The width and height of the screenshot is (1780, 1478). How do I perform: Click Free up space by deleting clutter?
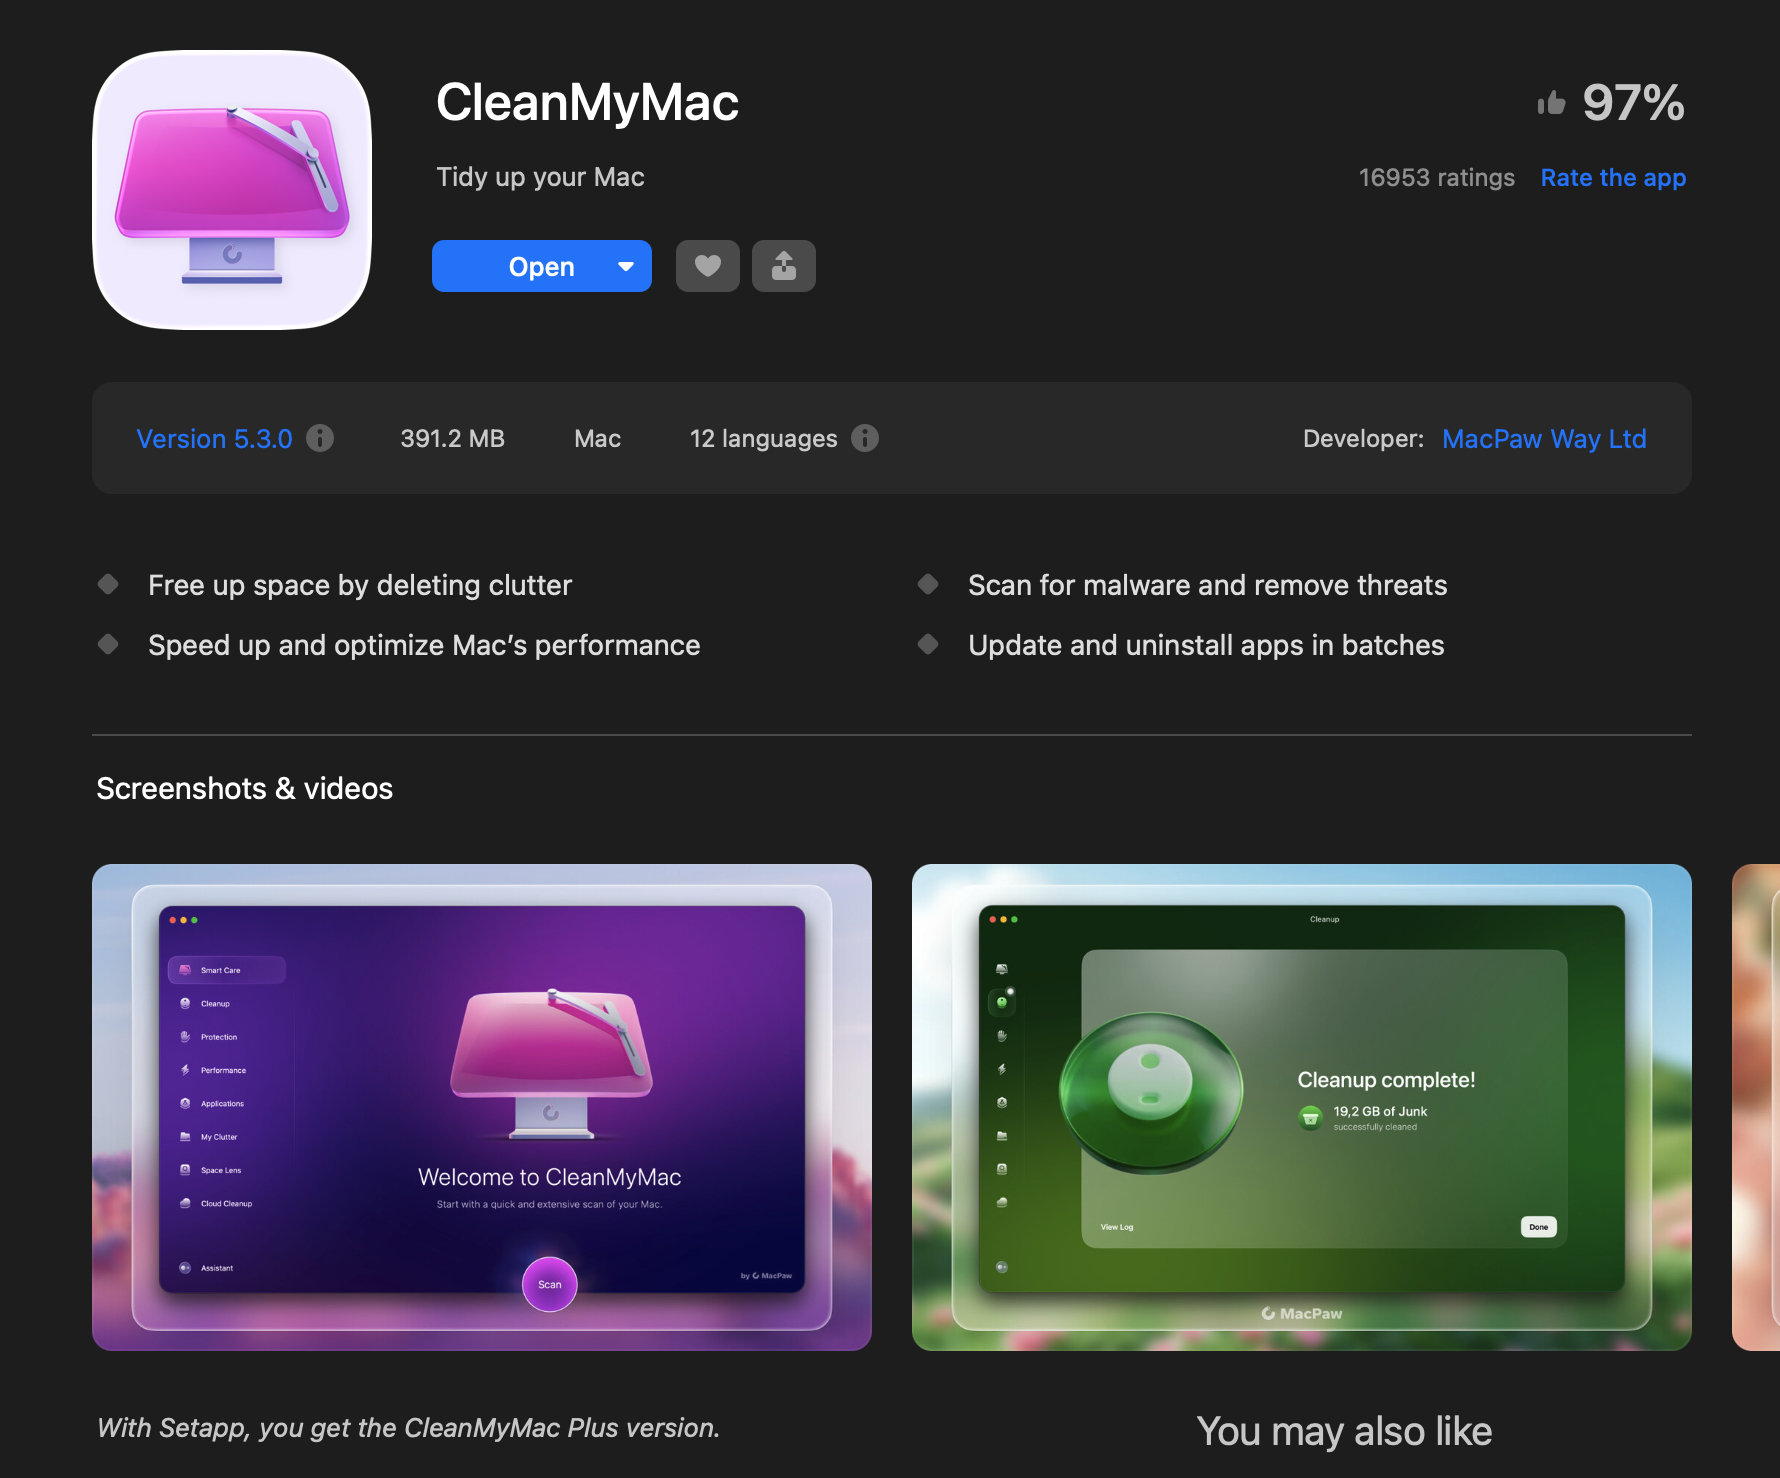point(360,585)
